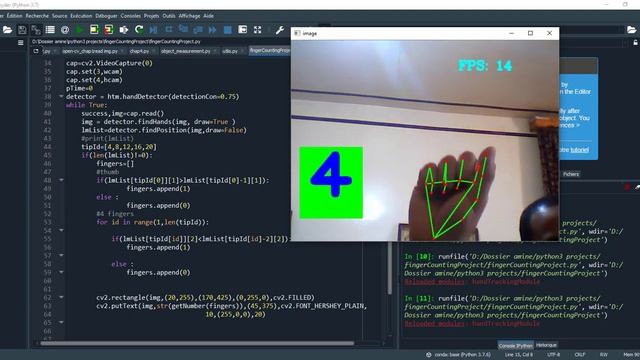Open a file with the folder toolbar icon

(x=7, y=29)
